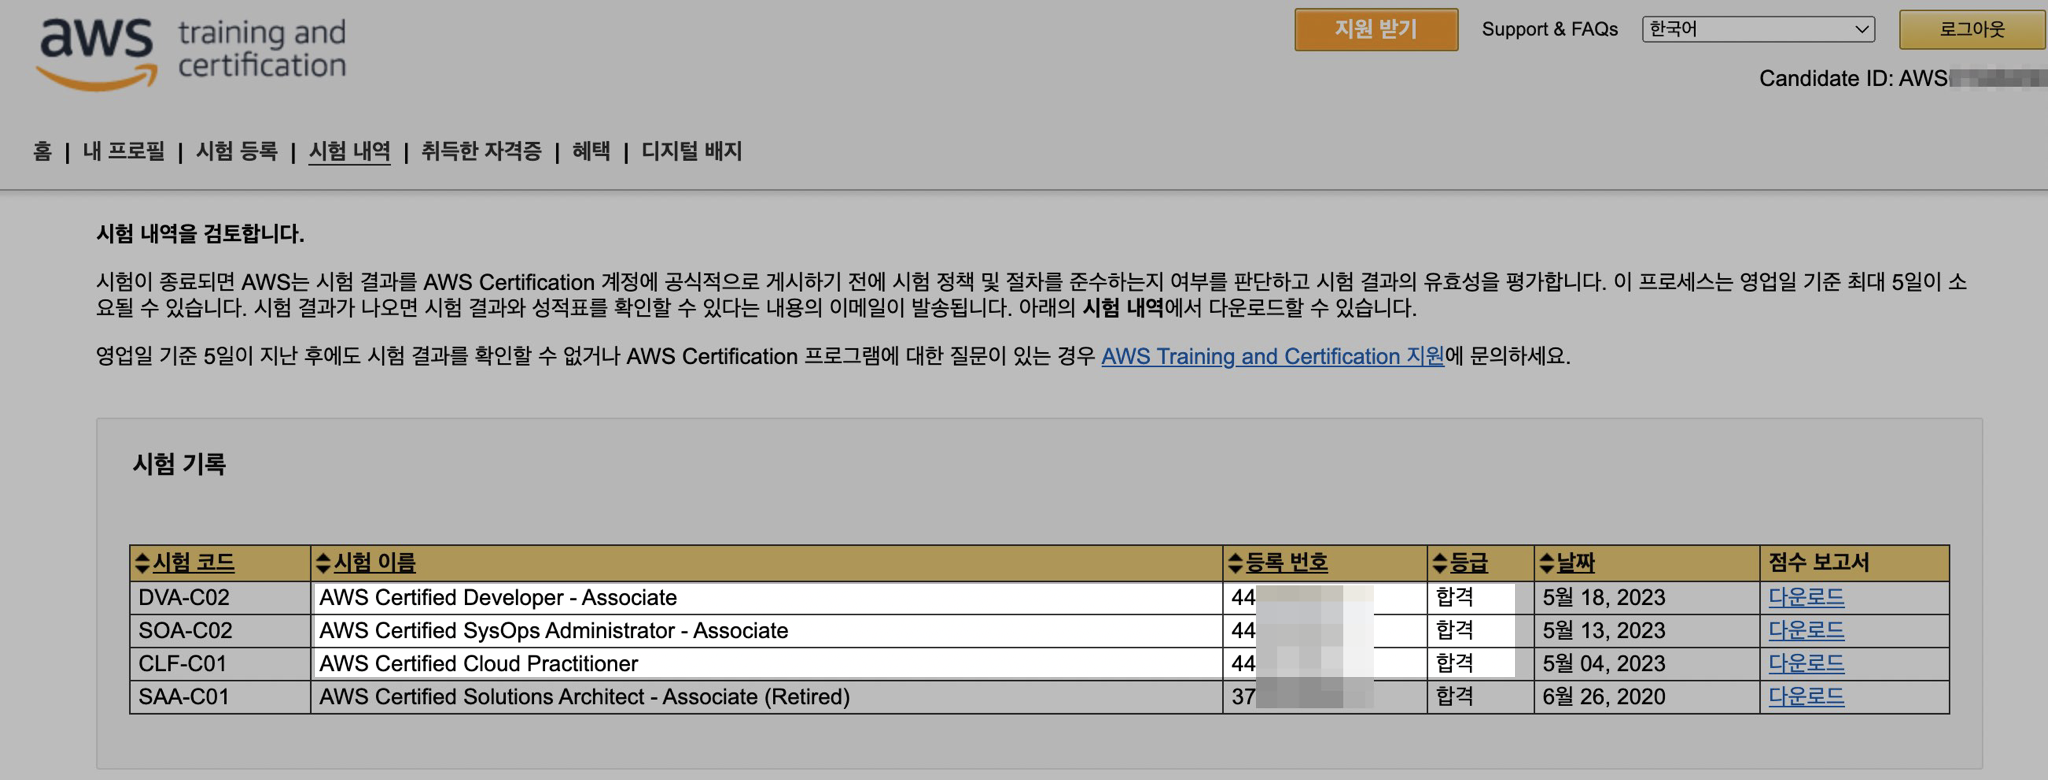This screenshot has height=780, width=2048.
Task: Download score report for CLF-C01 exam
Action: (x=1806, y=663)
